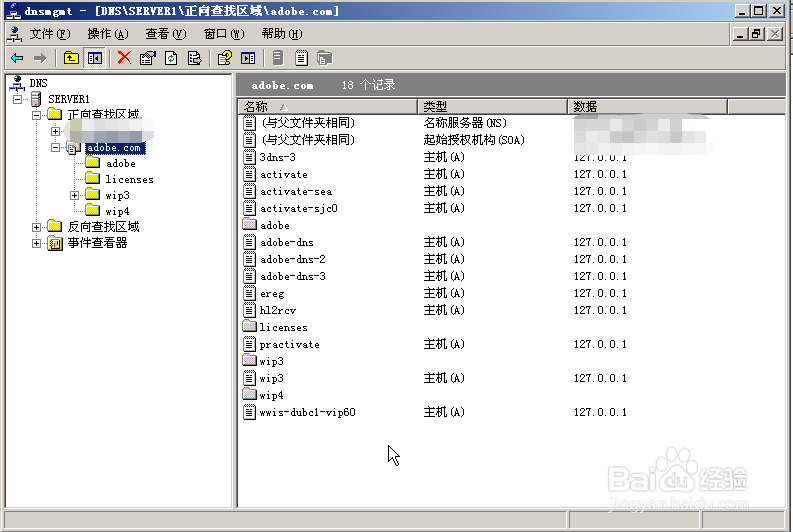793x532 pixels.
Task: Select the adobe.com zone in tree
Action: (115, 148)
